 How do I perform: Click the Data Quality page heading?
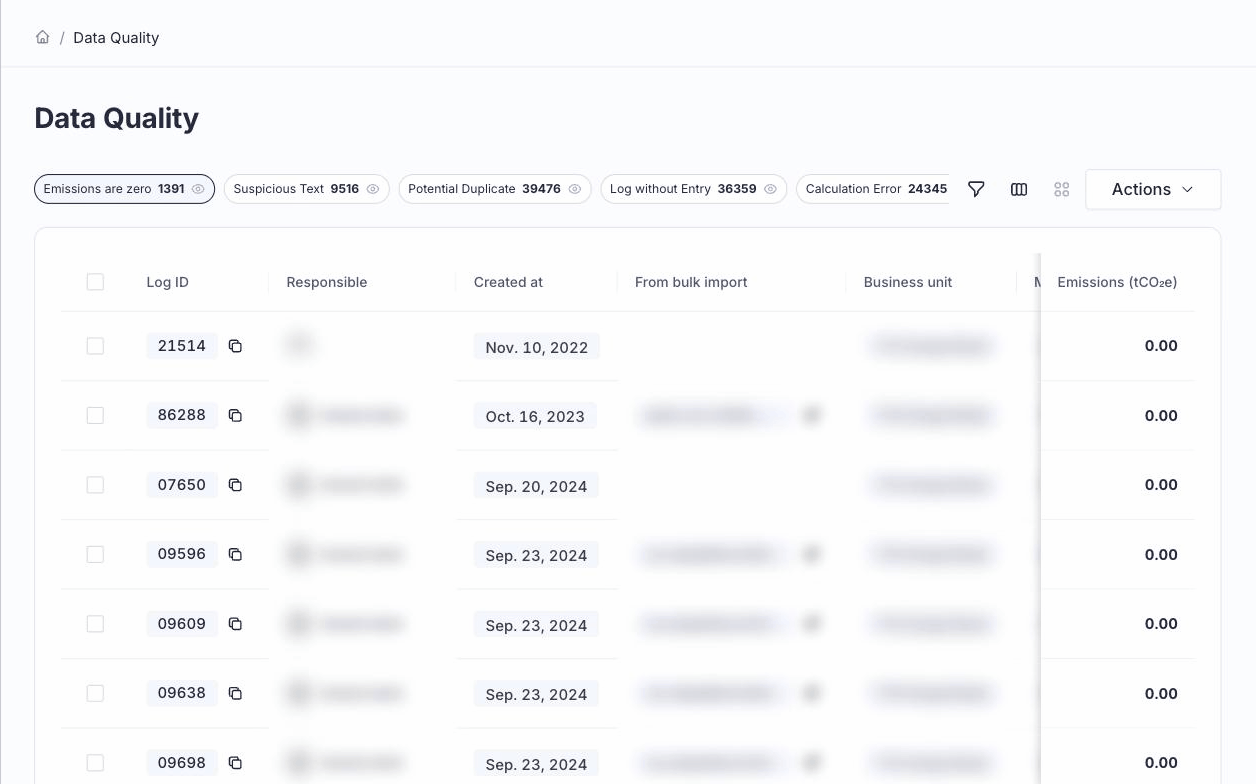(116, 118)
